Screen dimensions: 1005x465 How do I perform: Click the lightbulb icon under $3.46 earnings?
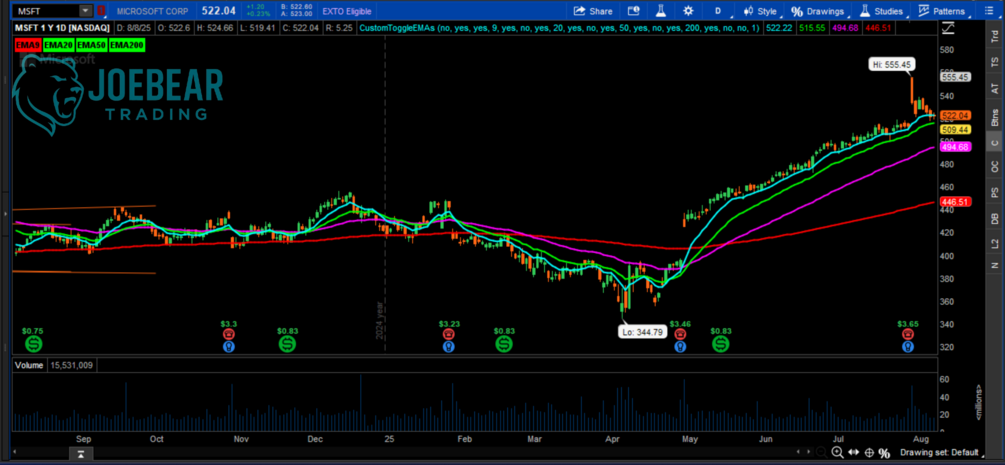680,346
